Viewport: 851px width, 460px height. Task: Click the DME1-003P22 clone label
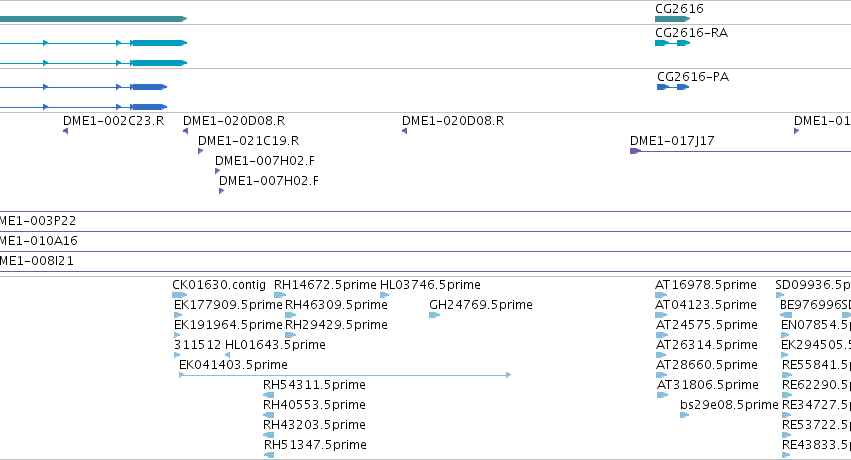click(38, 221)
